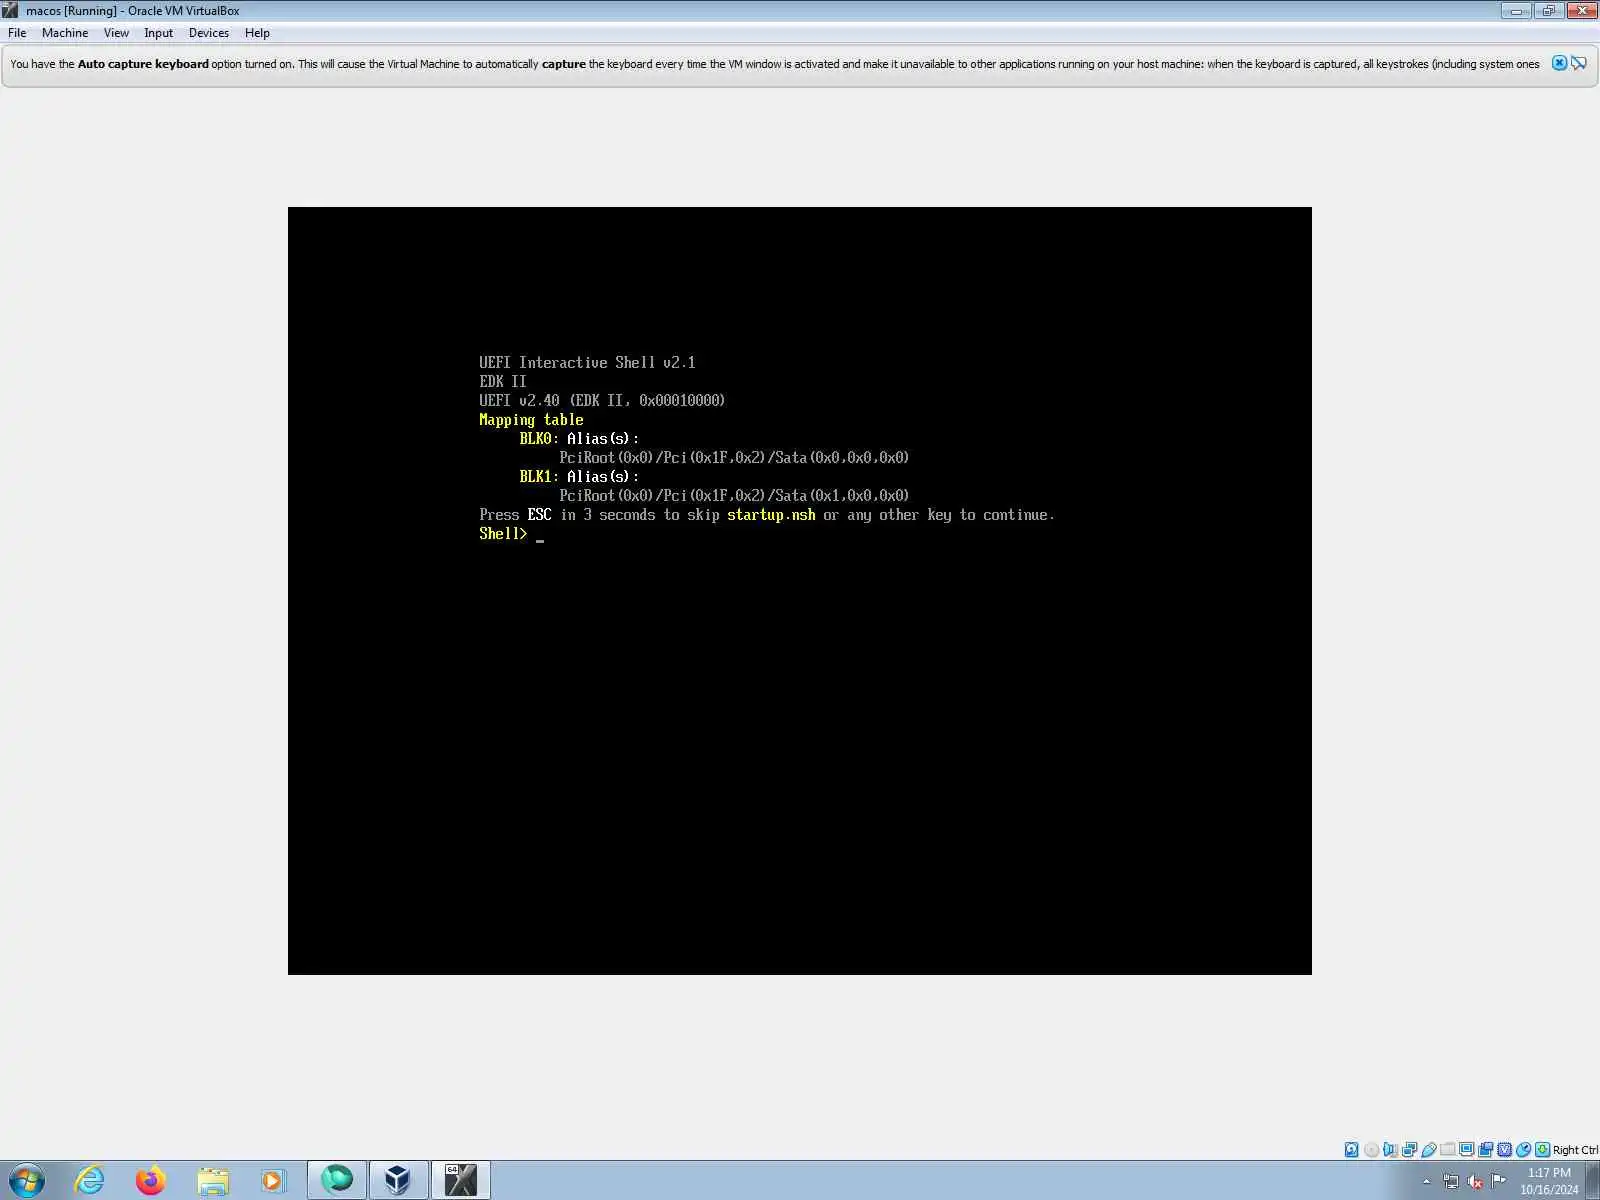The image size is (1600, 1200).
Task: Click the network adapter indicator icon
Action: pos(1410,1150)
